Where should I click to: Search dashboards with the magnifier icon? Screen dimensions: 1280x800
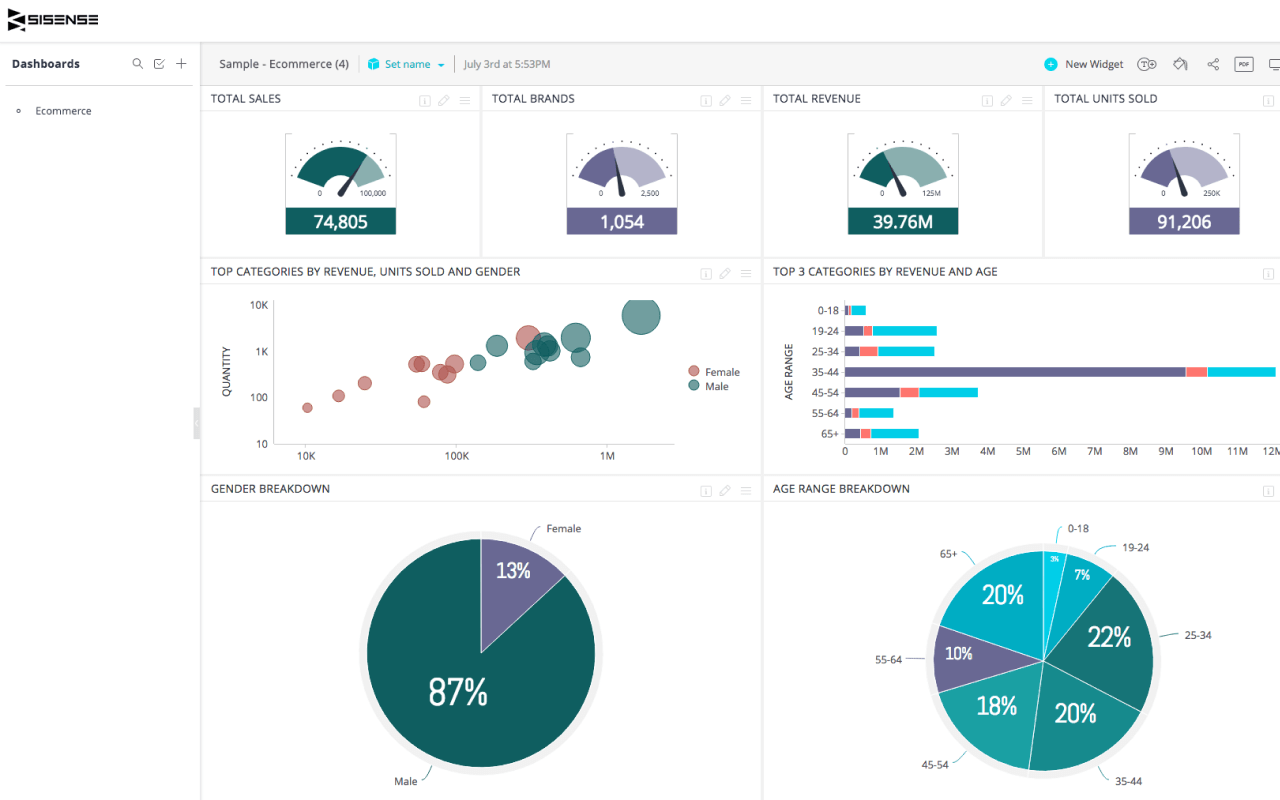(138, 64)
